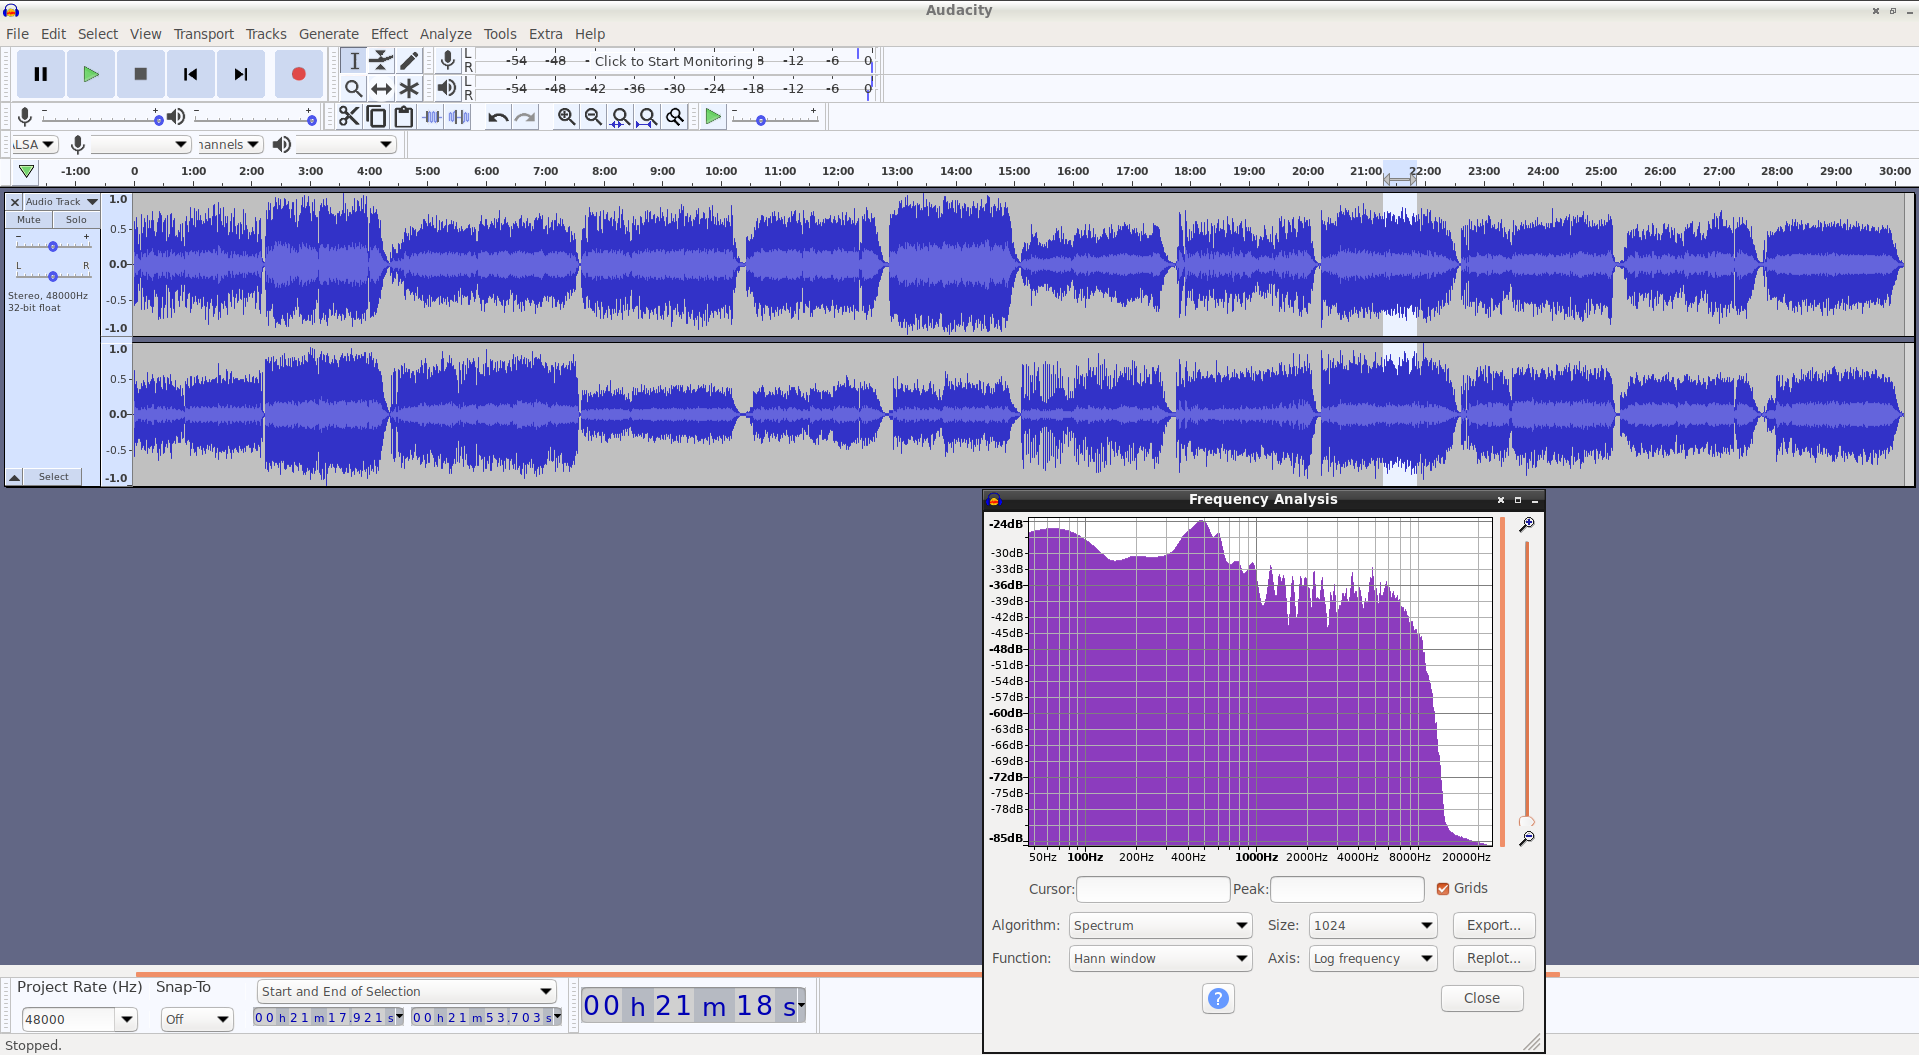Click Fit Selection to Width icon
Viewport: 1919px width, 1055px height.
620,117
